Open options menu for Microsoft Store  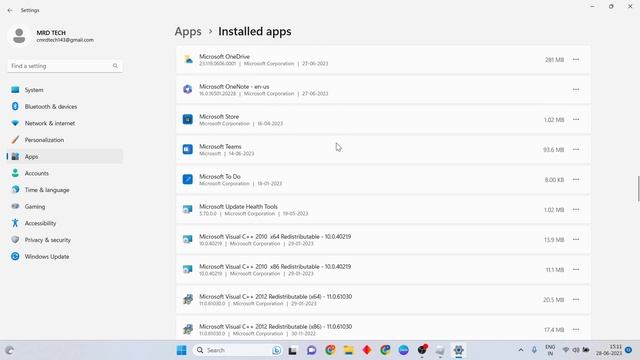point(576,120)
